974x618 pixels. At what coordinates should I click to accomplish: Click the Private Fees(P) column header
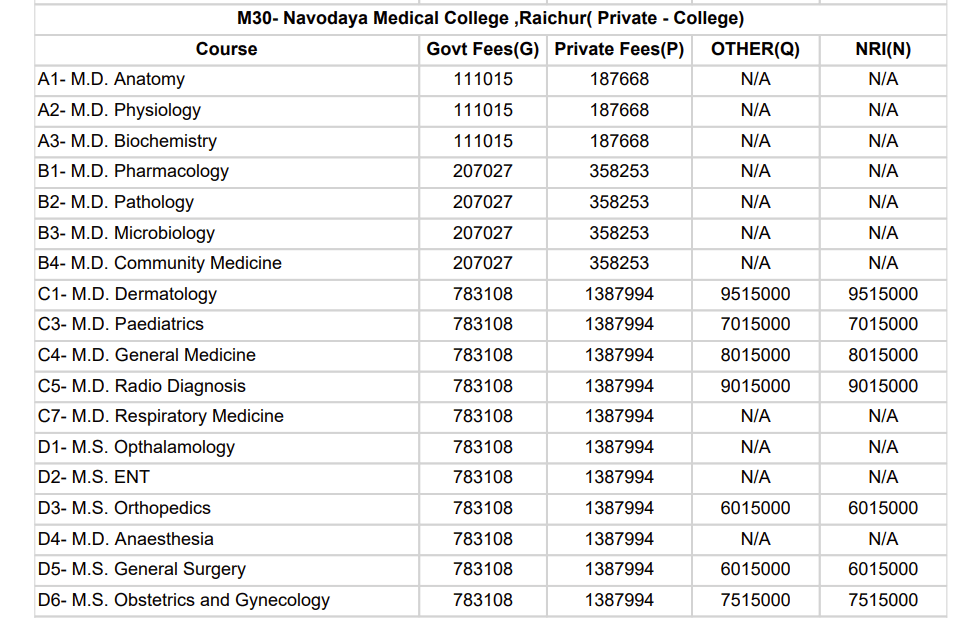coord(619,49)
